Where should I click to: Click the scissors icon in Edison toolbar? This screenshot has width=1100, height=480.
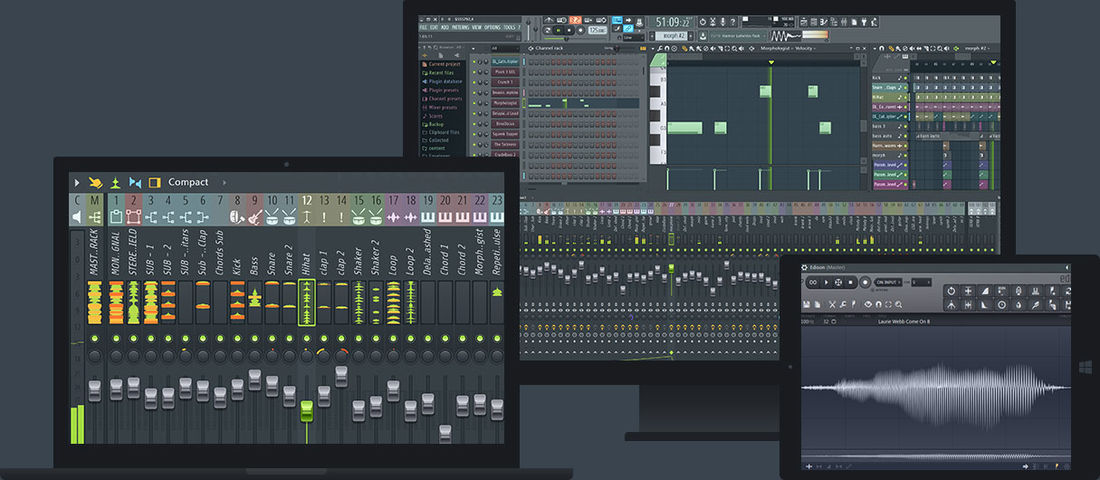click(x=832, y=305)
